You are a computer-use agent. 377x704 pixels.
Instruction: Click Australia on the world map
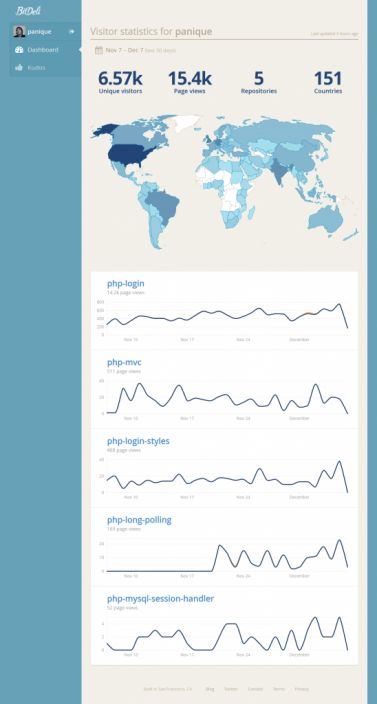click(x=326, y=219)
